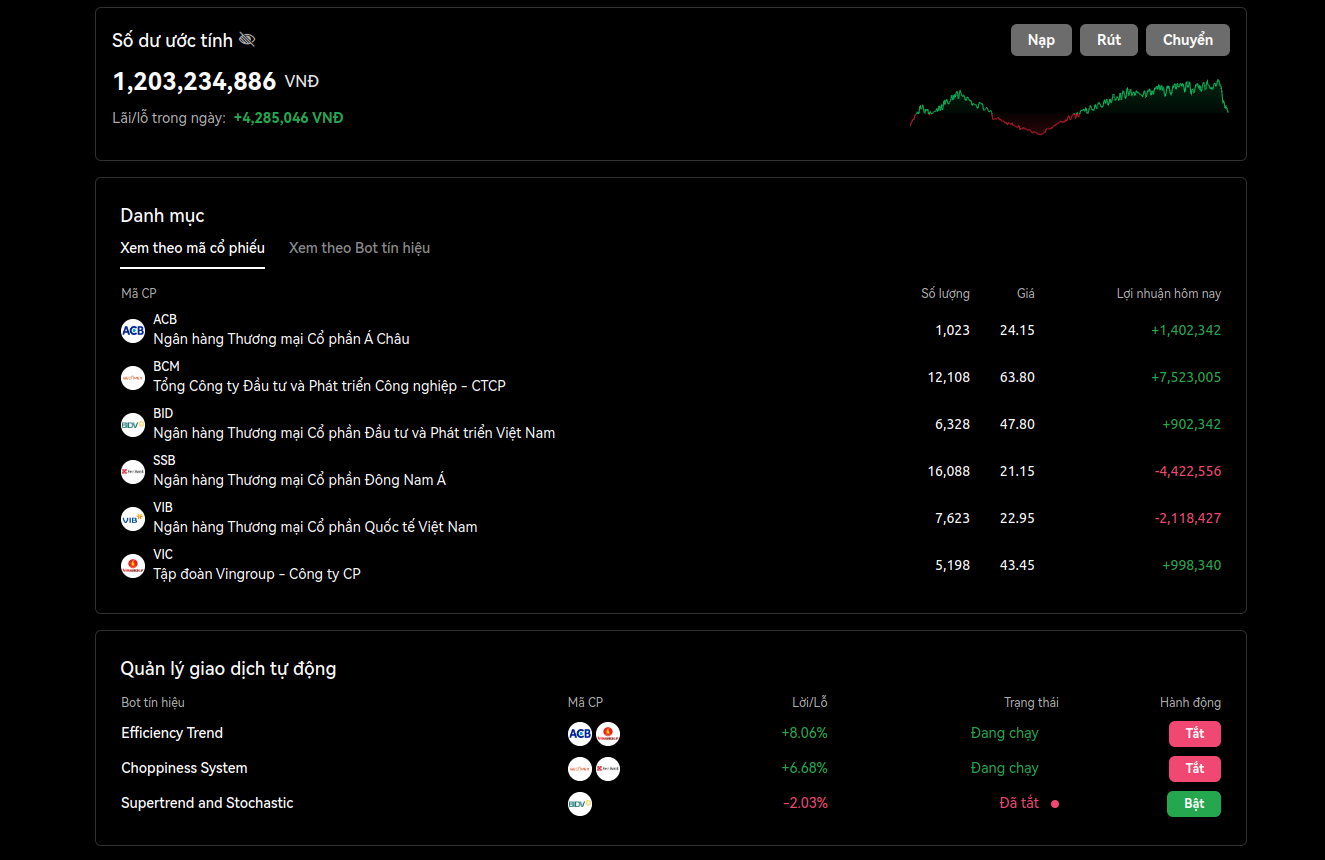Image resolution: width=1325 pixels, height=860 pixels.
Task: Click SSB icon in Choppiness System row
Action: tap(608, 769)
